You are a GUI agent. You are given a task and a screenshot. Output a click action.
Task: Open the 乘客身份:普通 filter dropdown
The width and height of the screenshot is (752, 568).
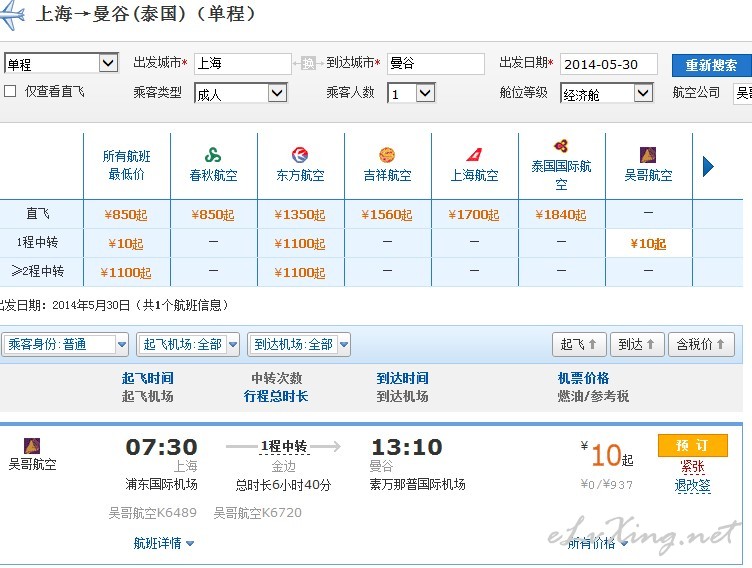66,344
